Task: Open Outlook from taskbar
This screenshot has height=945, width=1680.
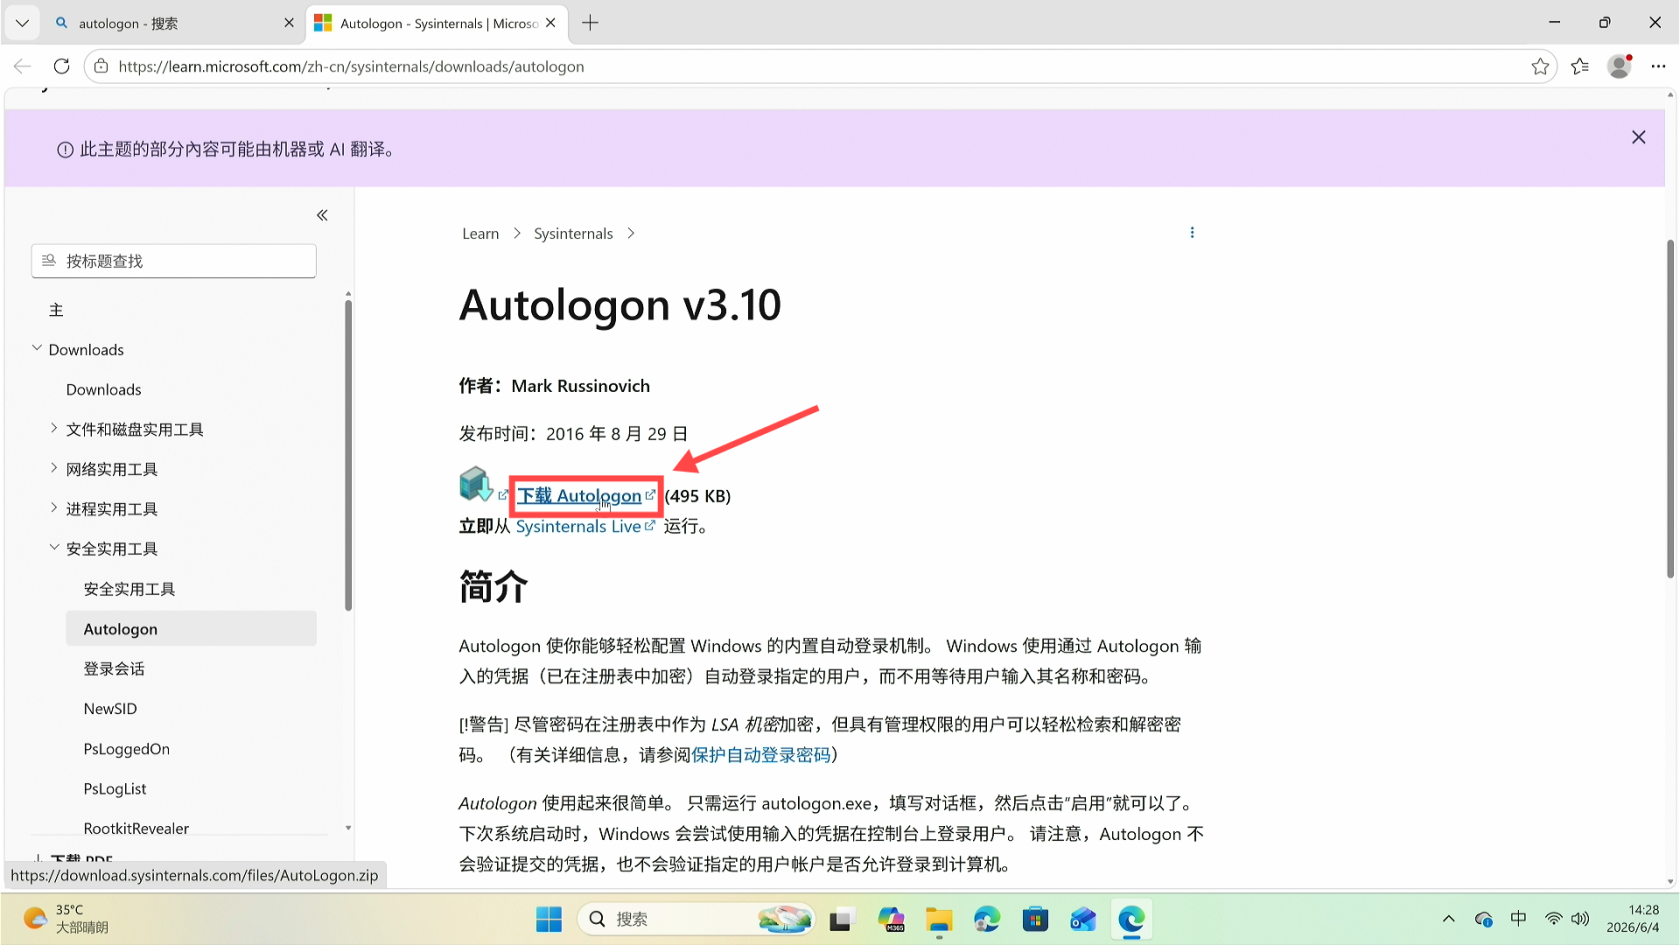Action: tap(1083, 919)
